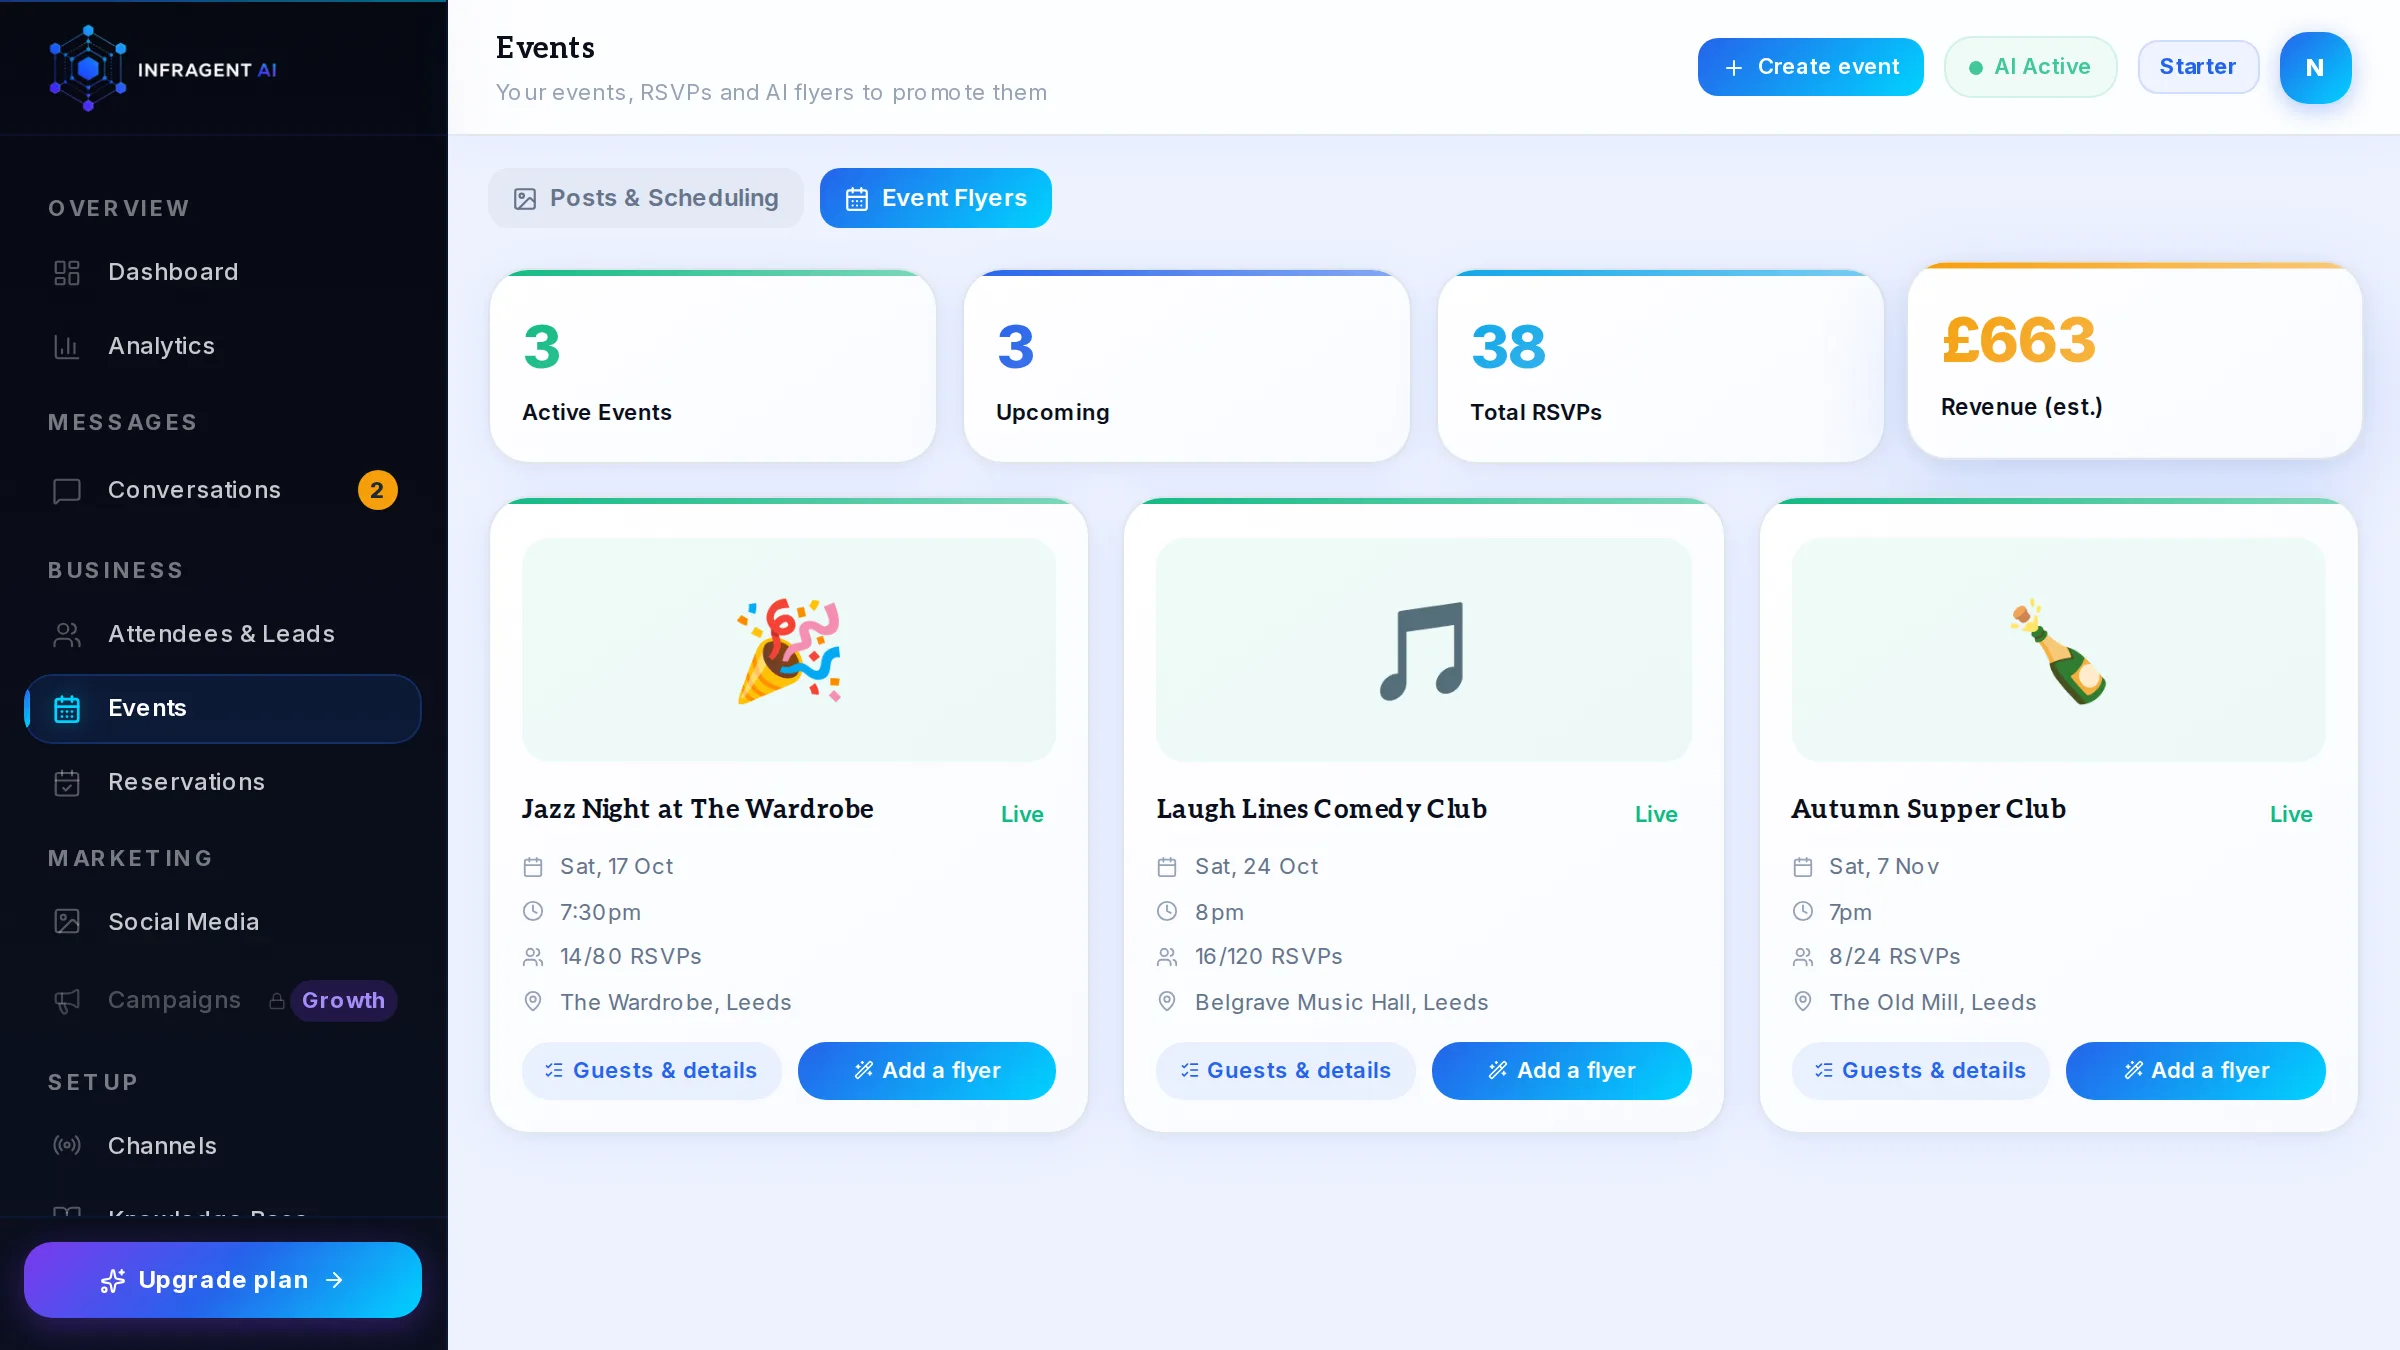2400x1350 pixels.
Task: Open Conversations in sidebar
Action: point(222,490)
